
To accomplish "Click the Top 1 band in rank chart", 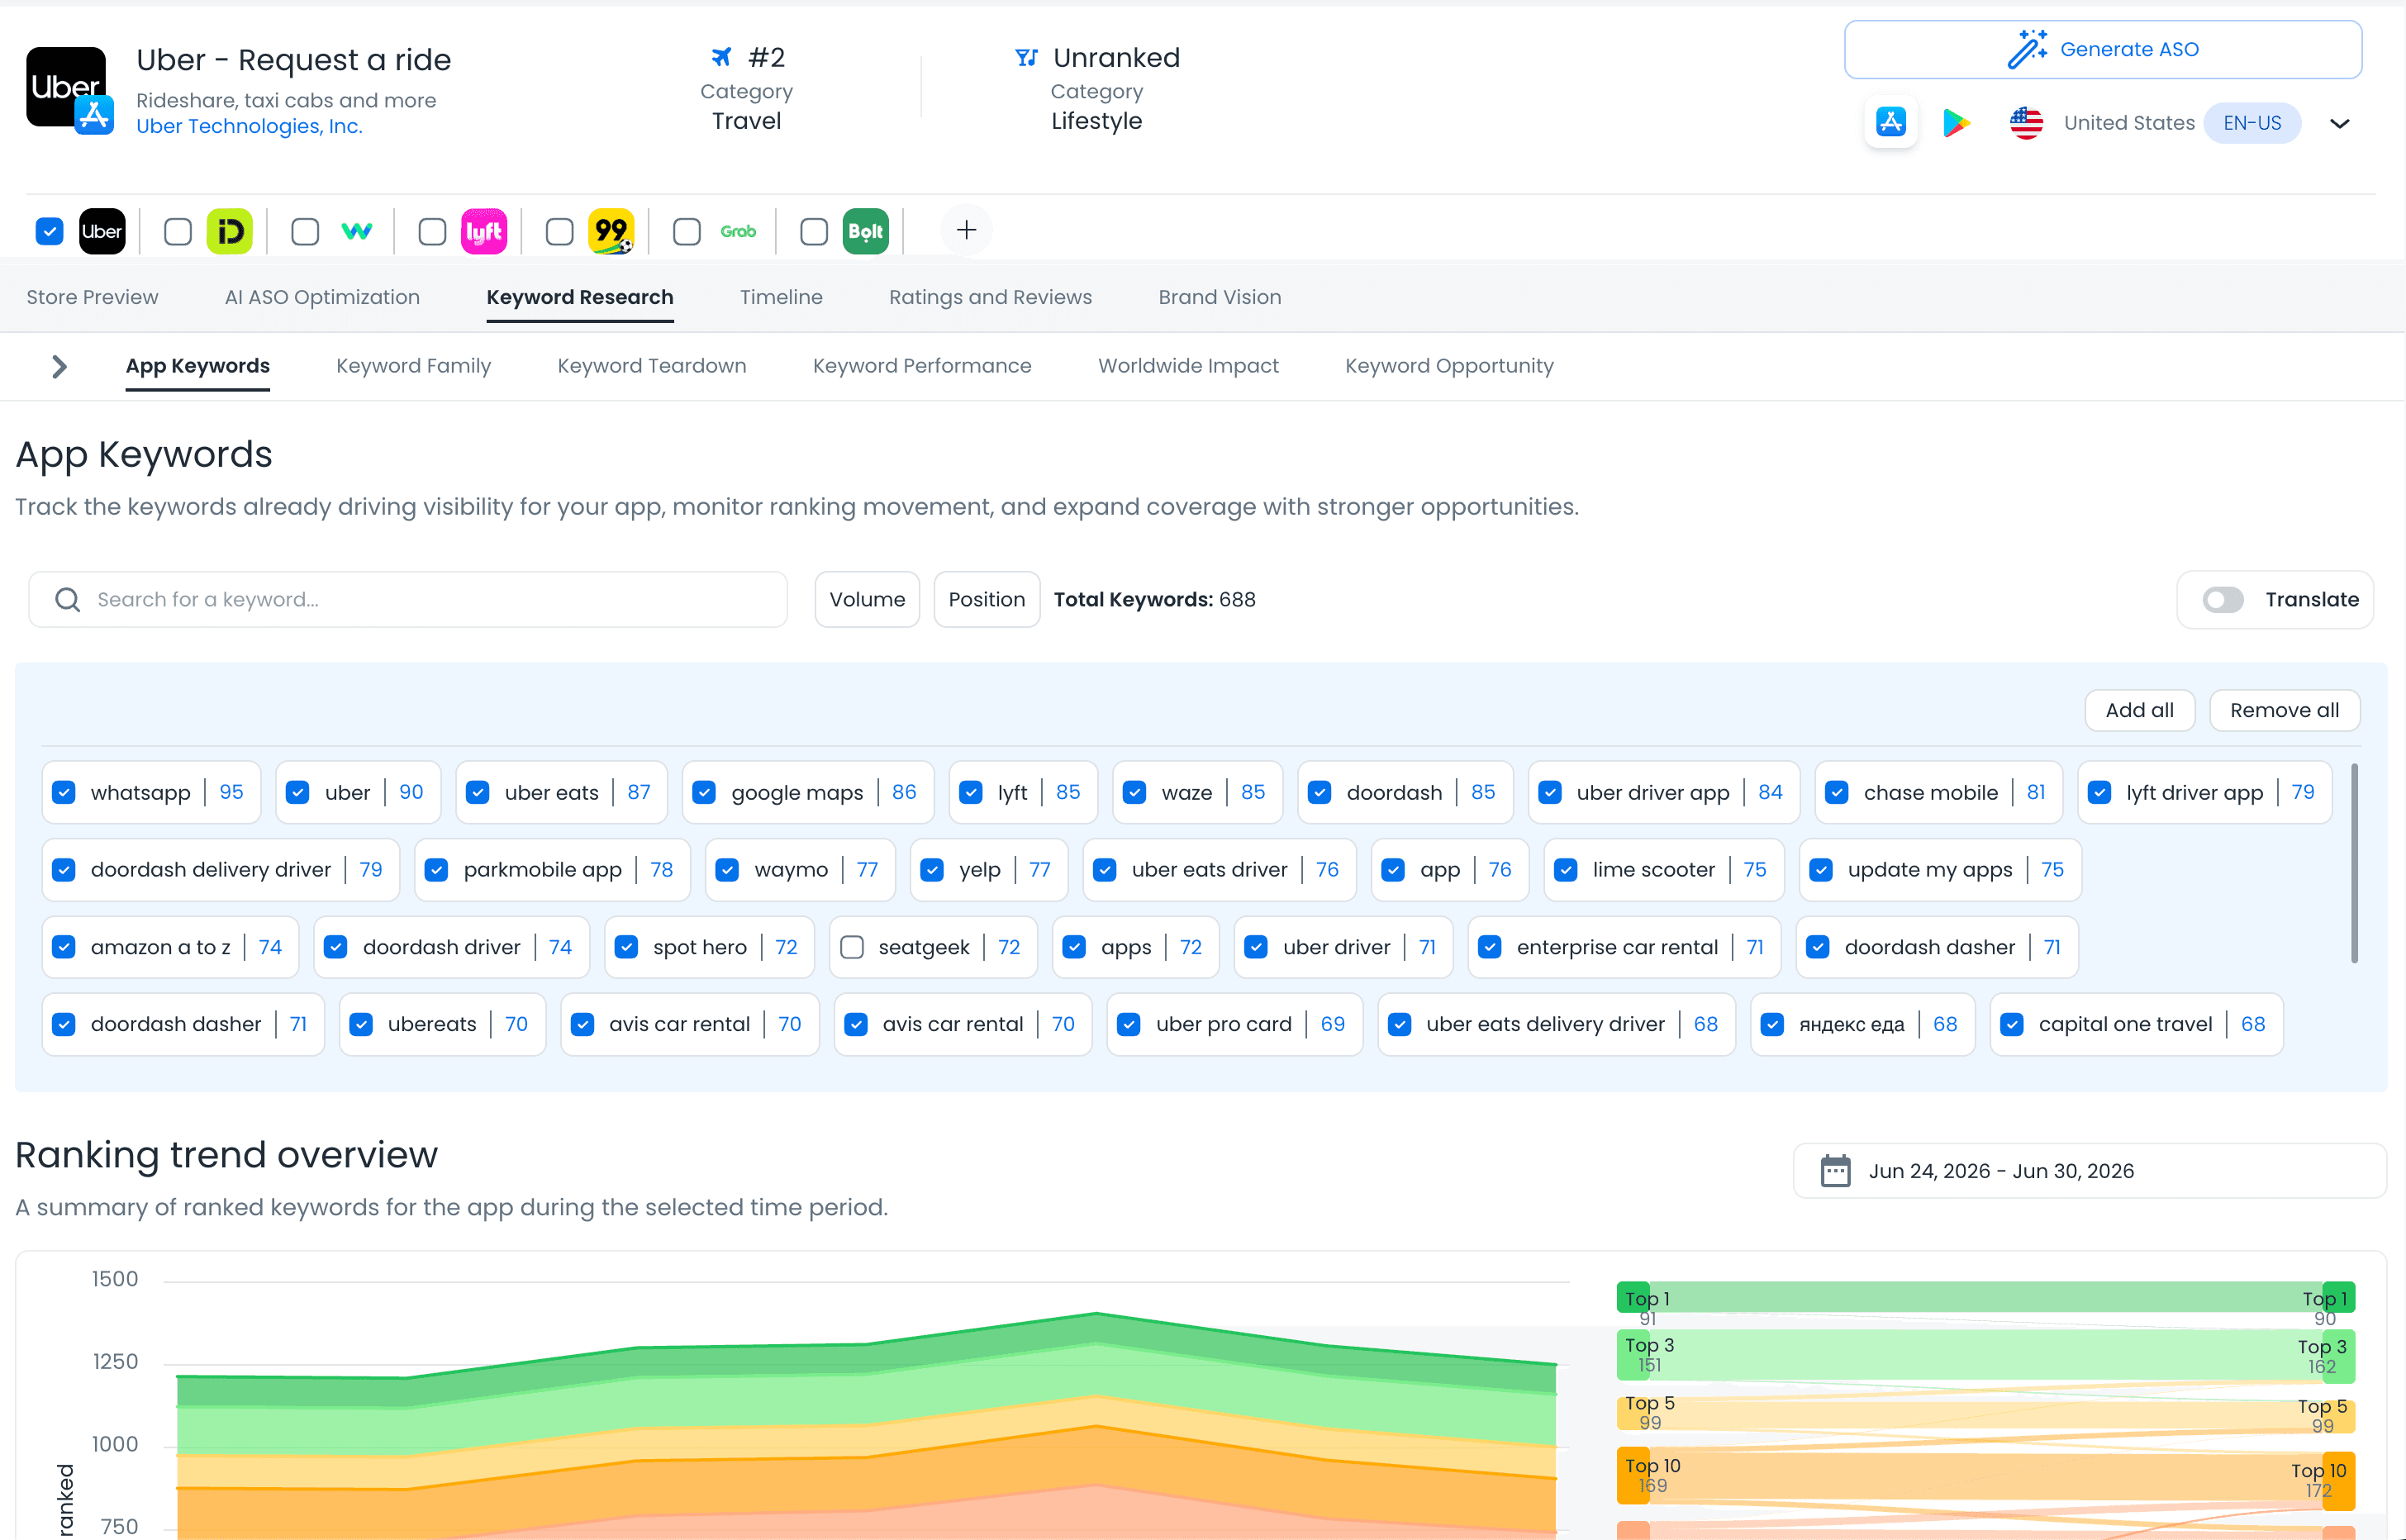I will (x=1985, y=1297).
